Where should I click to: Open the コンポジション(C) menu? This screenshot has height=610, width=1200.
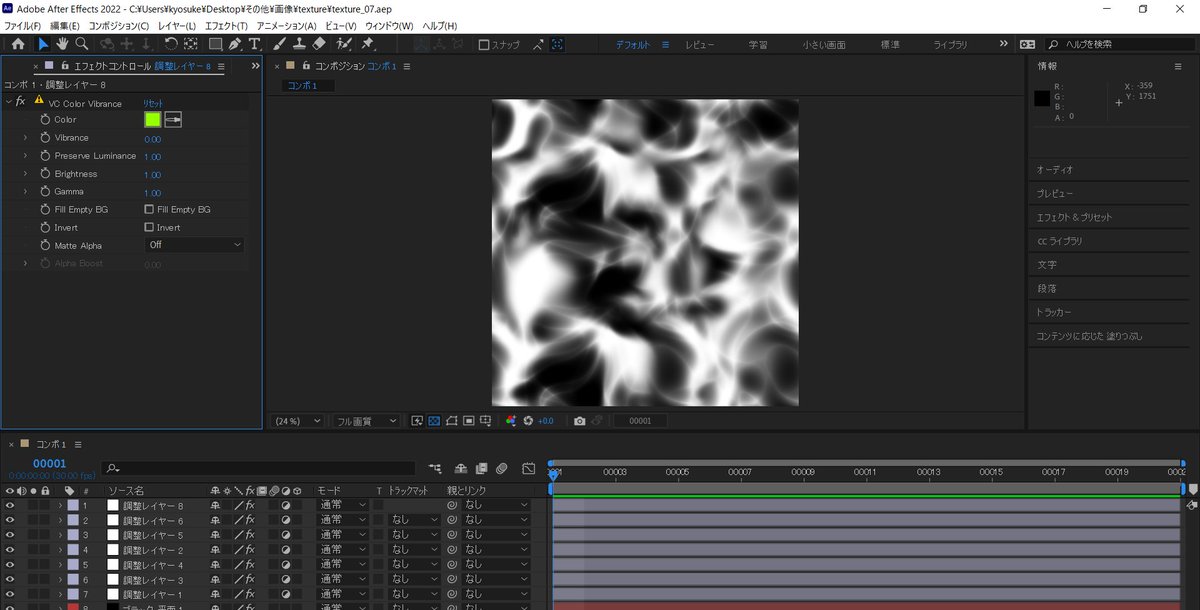pos(118,26)
